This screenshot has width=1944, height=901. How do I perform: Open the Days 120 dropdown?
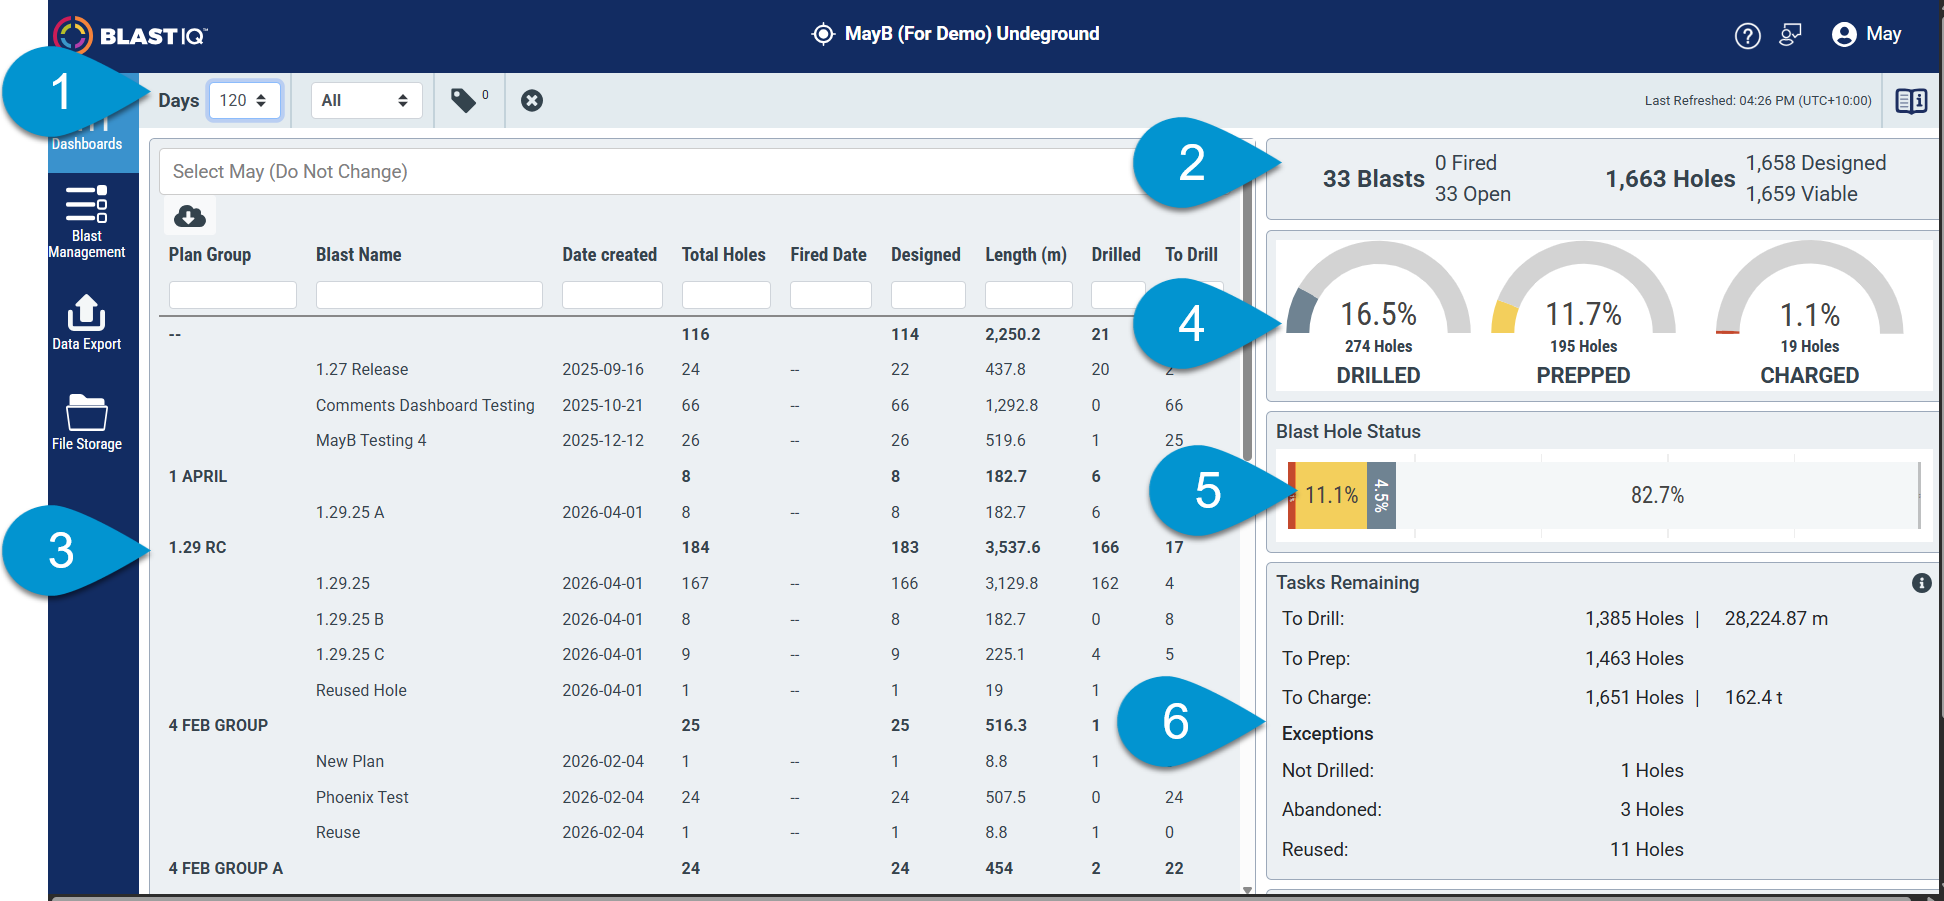pyautogui.click(x=245, y=101)
